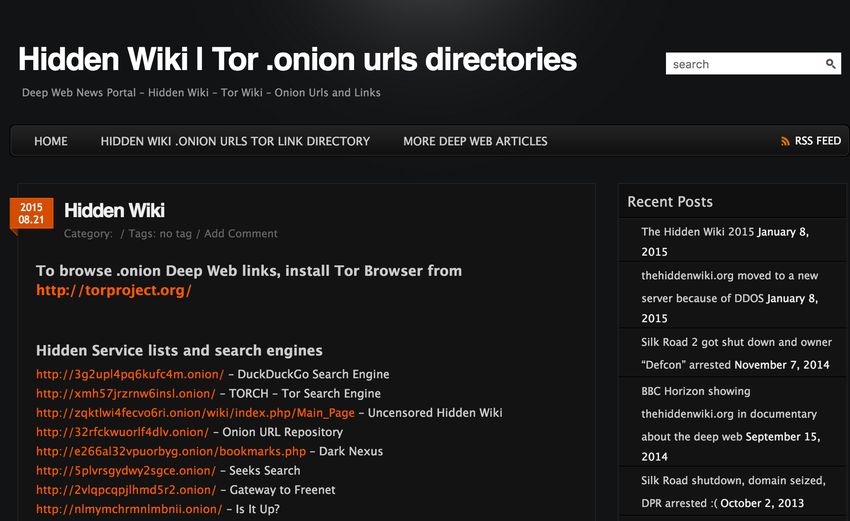Click the Onion URL Repository description text
This screenshot has height=521, width=850.
click(x=282, y=432)
